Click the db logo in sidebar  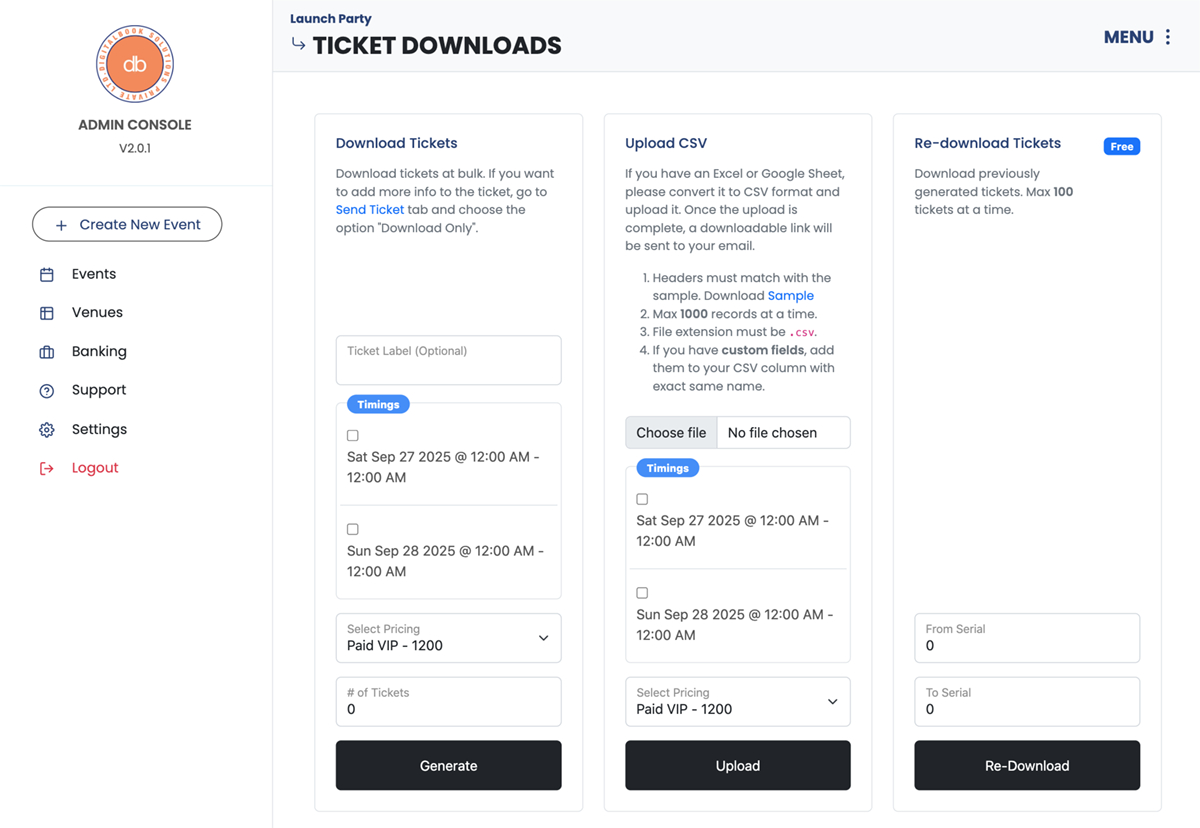click(x=135, y=64)
